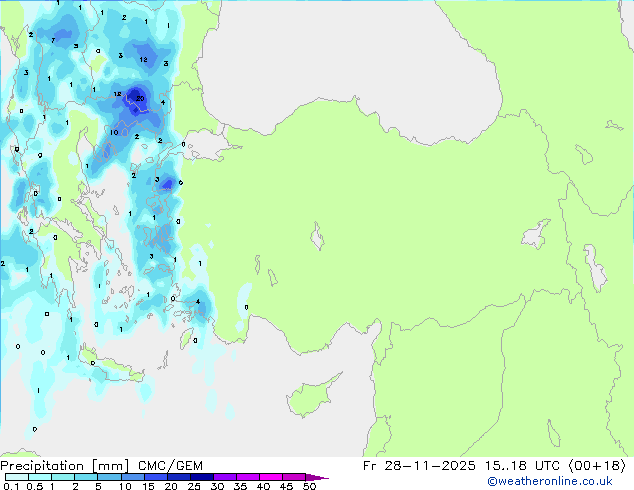Viewport: 634px width, 490px height.
Task: Click the '15..18 UTC' time range
Action: (523, 466)
